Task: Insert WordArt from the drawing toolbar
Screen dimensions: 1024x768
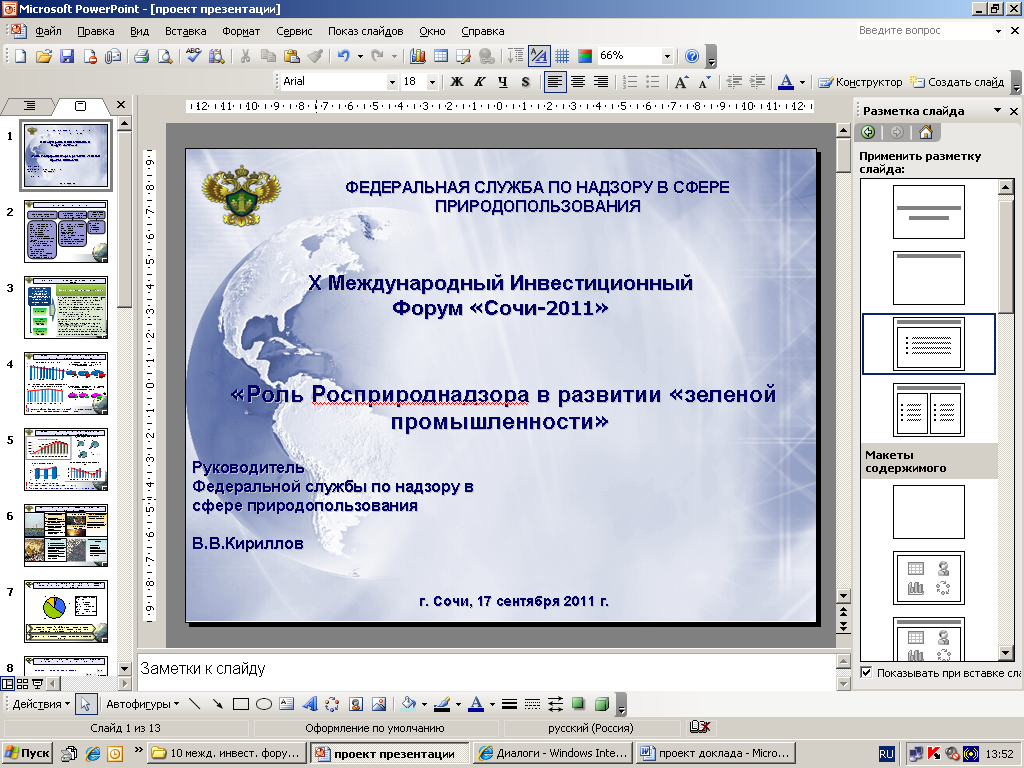Action: tap(309, 704)
